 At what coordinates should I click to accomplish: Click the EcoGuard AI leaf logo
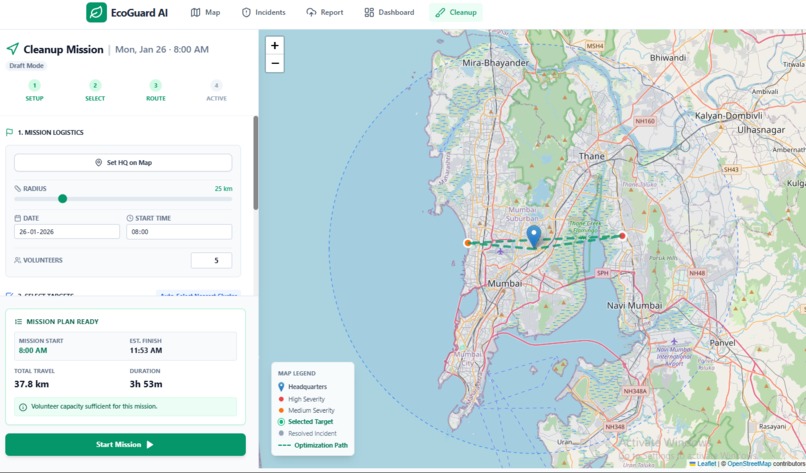tap(96, 12)
